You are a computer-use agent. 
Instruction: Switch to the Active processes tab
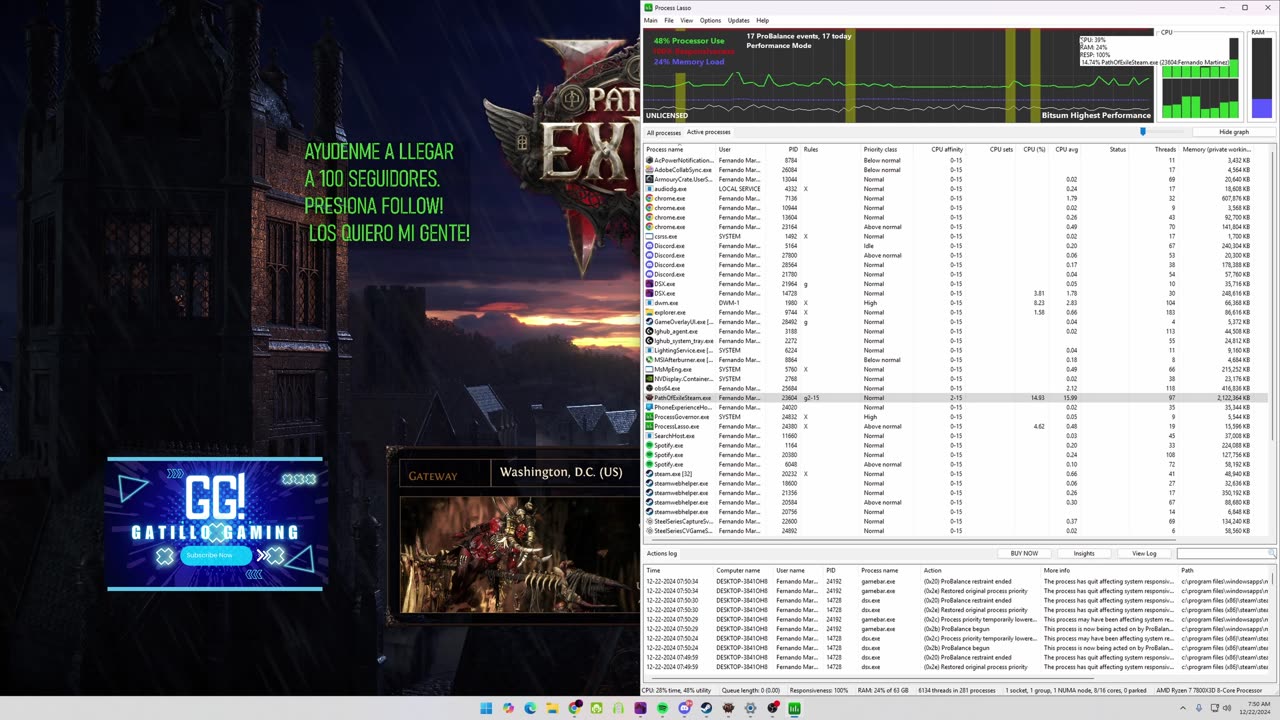pos(708,132)
